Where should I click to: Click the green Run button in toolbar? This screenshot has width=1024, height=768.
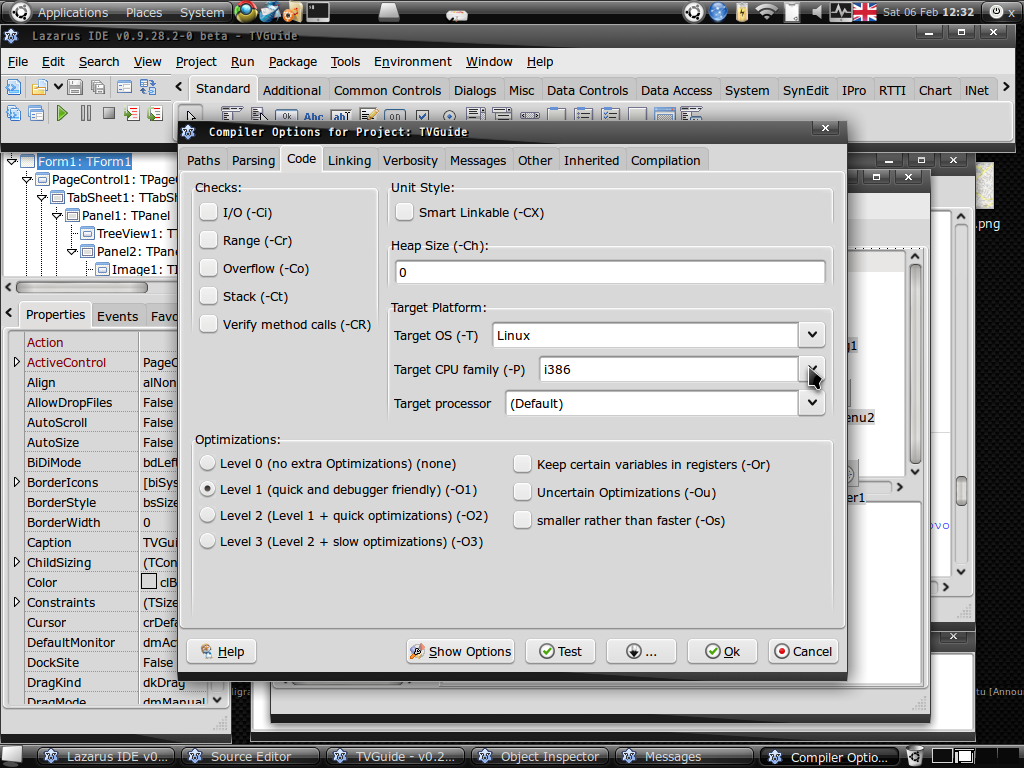[x=62, y=114]
